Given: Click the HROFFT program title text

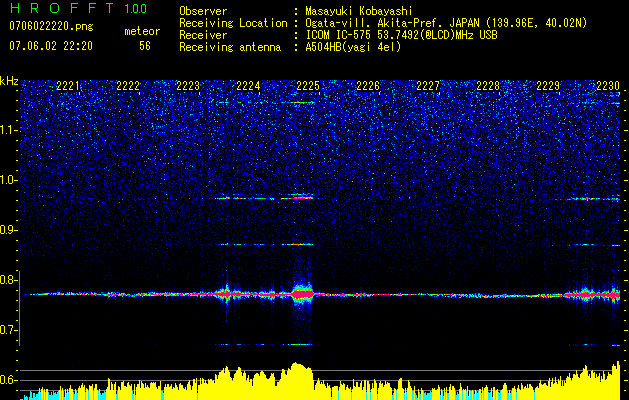Looking at the screenshot, I should pyautogui.click(x=62, y=8).
